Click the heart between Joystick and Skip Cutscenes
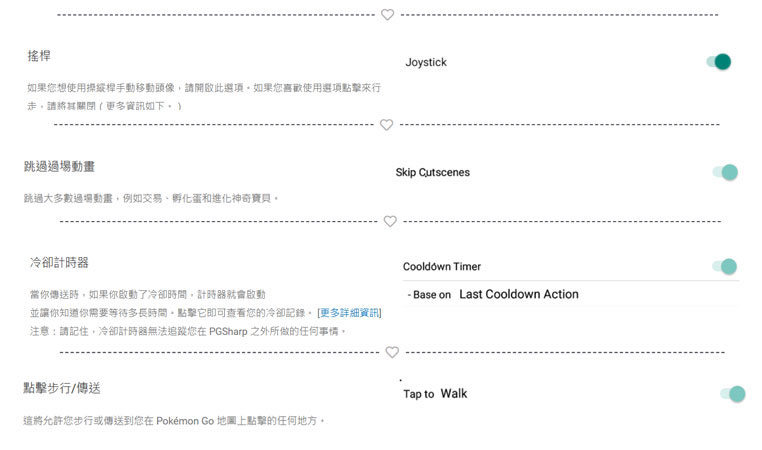Viewport: 762px width, 450px height. click(x=387, y=125)
